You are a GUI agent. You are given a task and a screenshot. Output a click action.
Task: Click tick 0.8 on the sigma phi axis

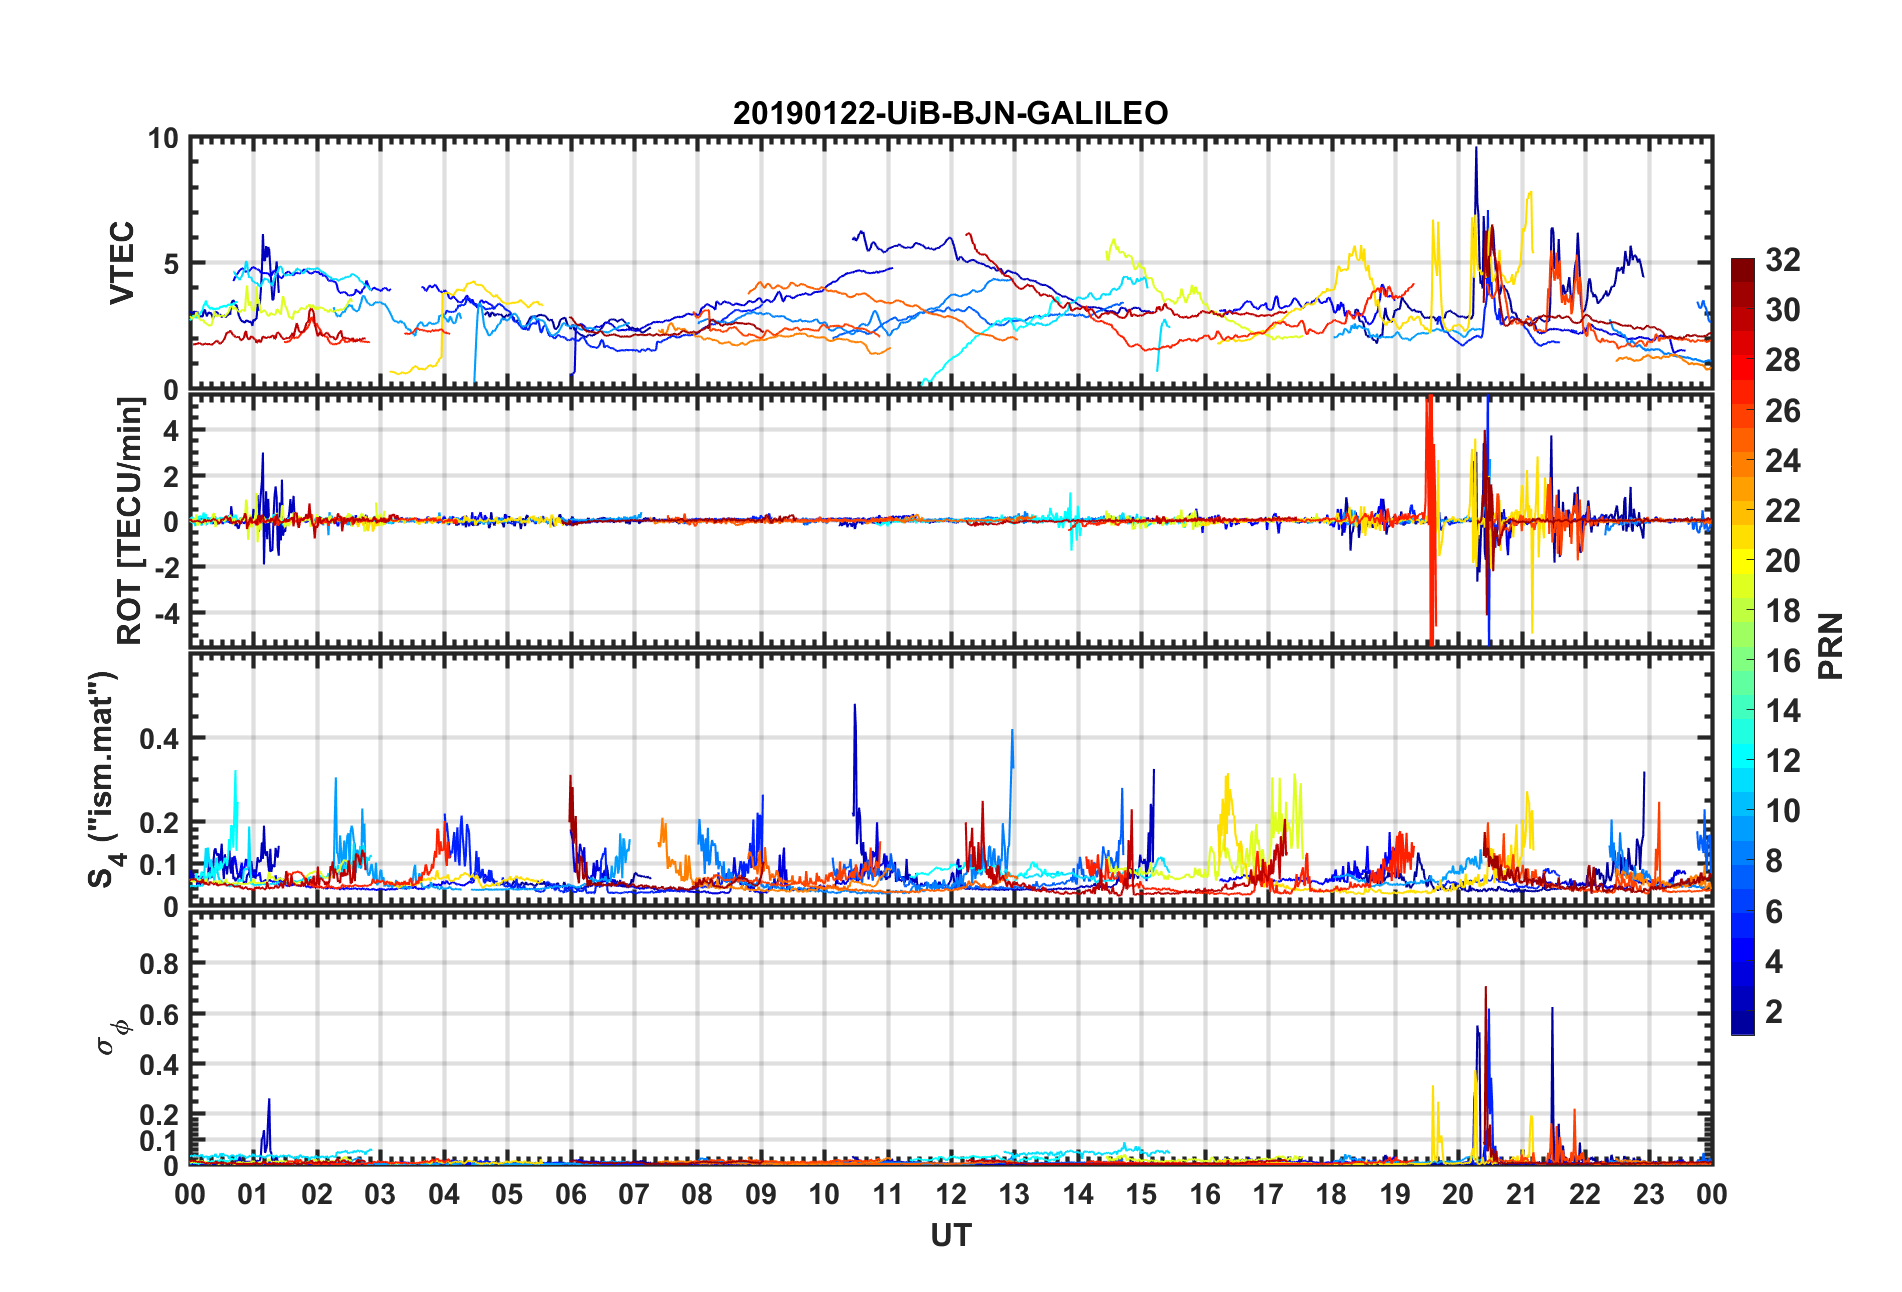pyautogui.click(x=160, y=964)
